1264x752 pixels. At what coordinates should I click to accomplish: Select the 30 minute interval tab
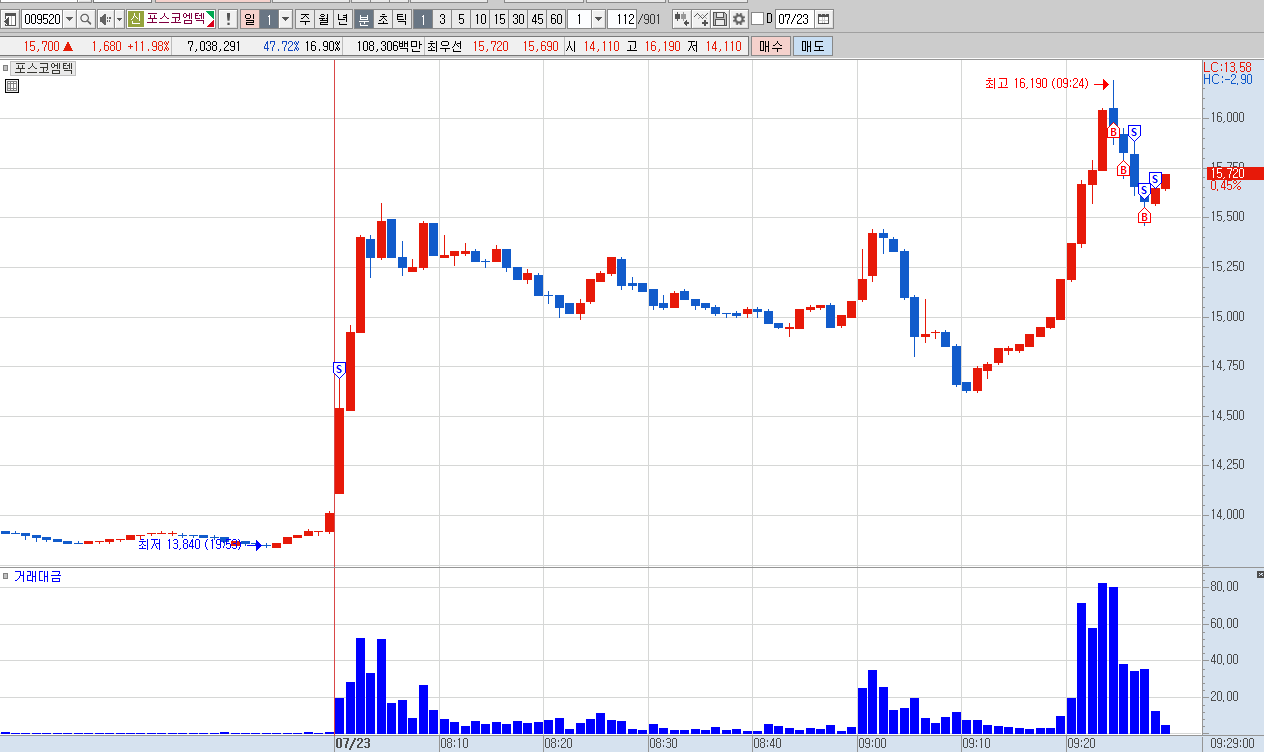pos(518,19)
